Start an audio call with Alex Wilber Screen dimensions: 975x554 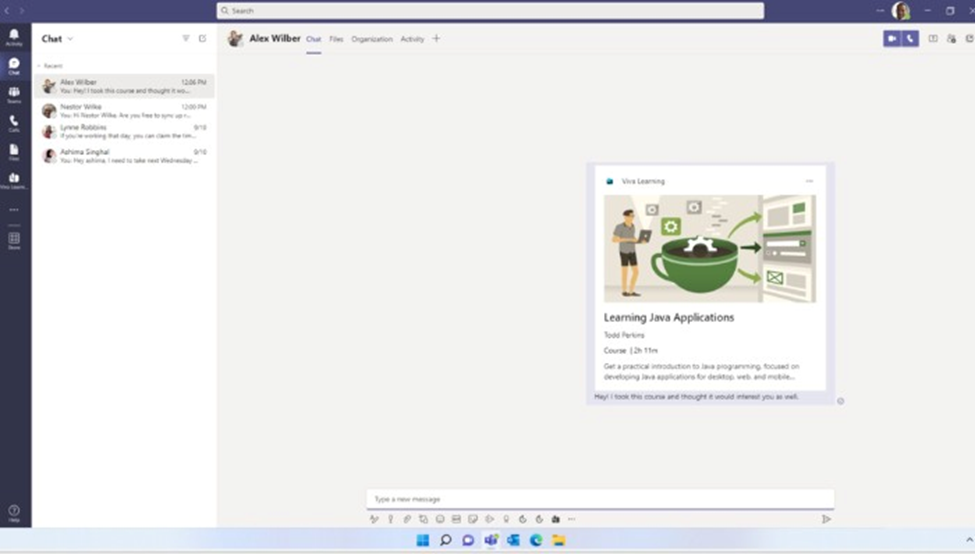pyautogui.click(x=910, y=39)
